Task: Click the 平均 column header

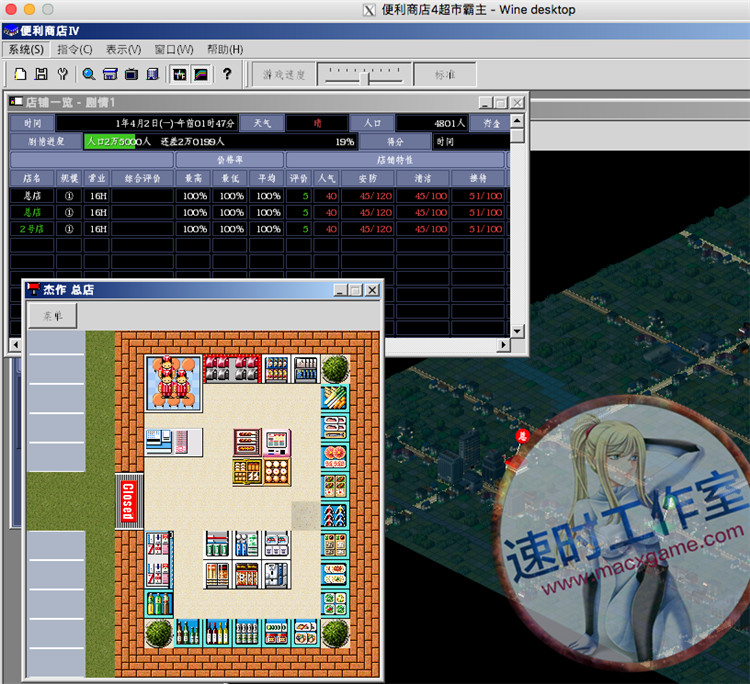Action: [267, 178]
